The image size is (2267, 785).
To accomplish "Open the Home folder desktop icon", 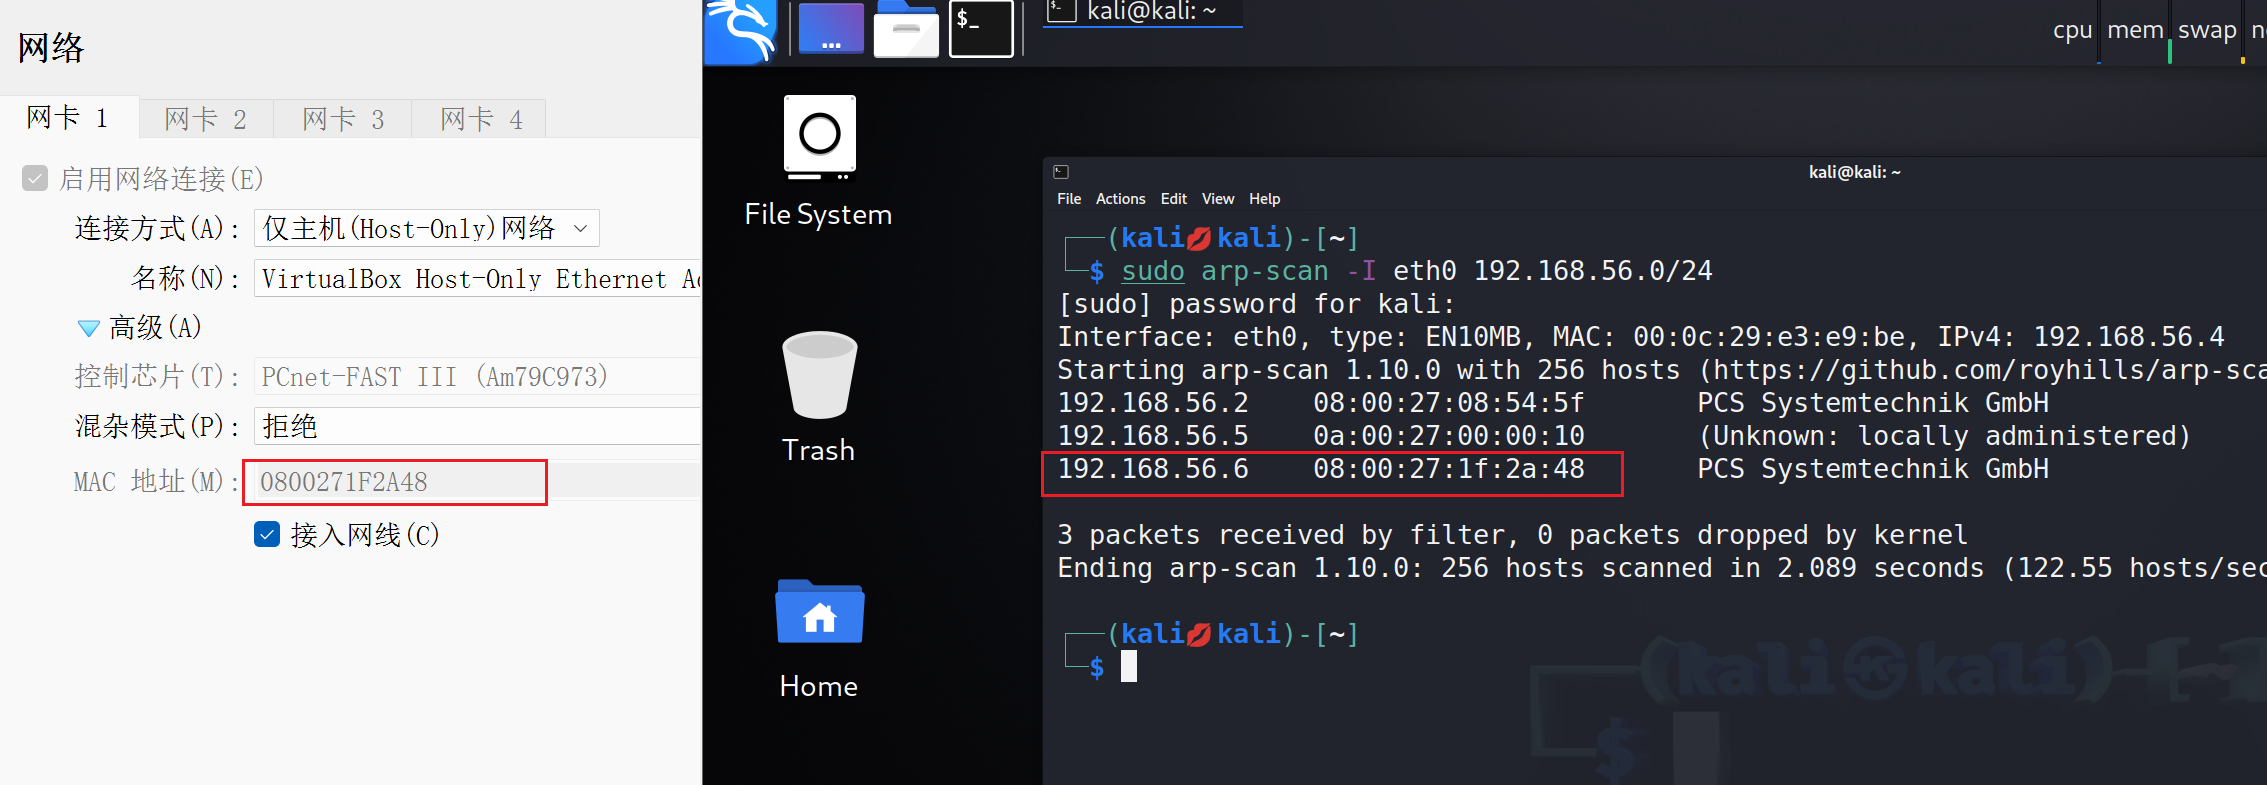I will coord(819,638).
